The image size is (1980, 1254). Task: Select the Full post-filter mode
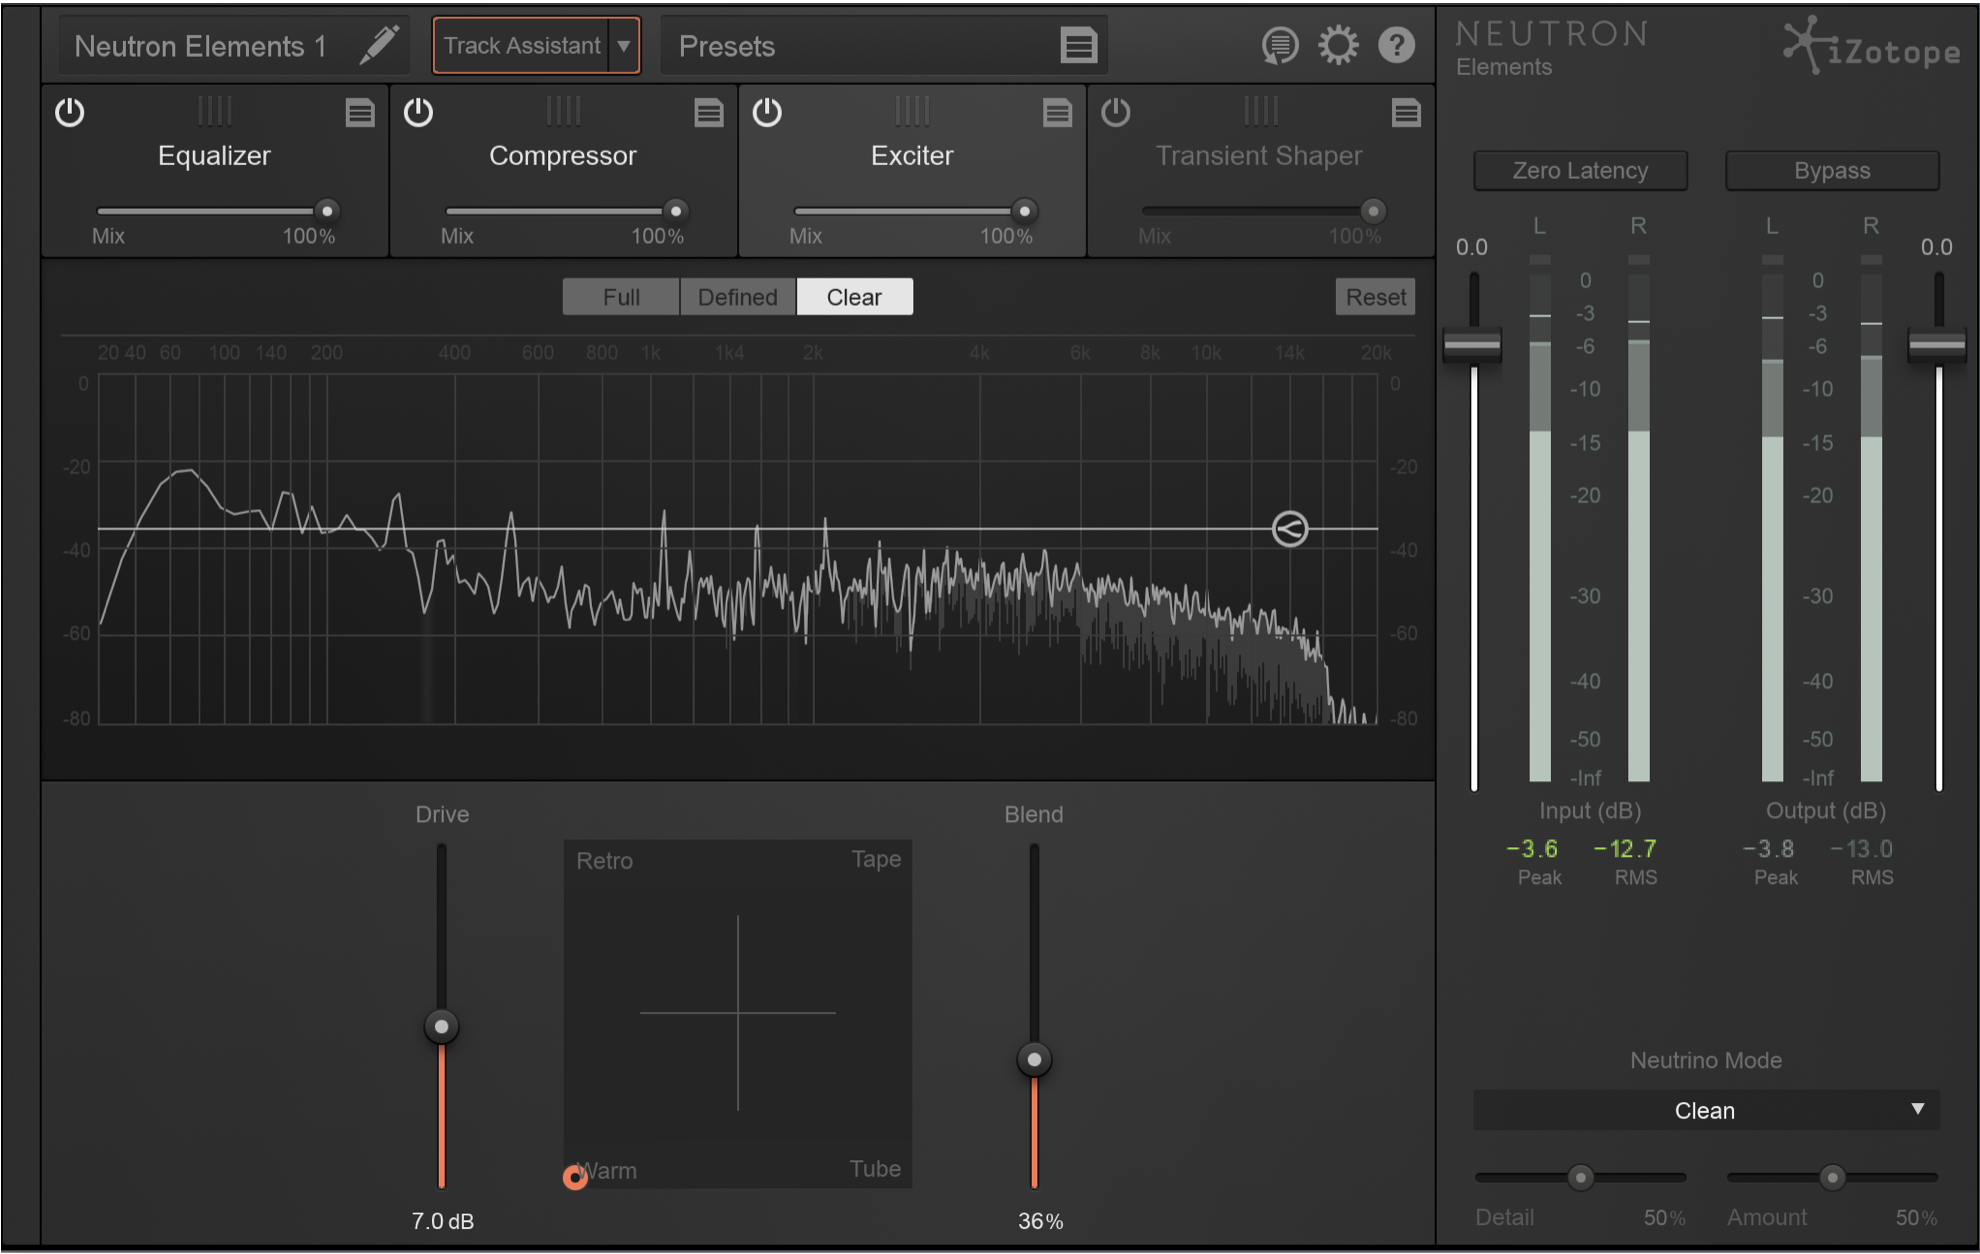click(621, 297)
